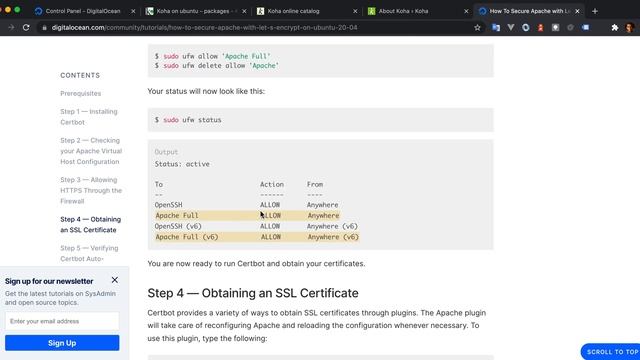This screenshot has height=360, width=640.
Task: Click the 'Output' label in code block
Action: 166,152
